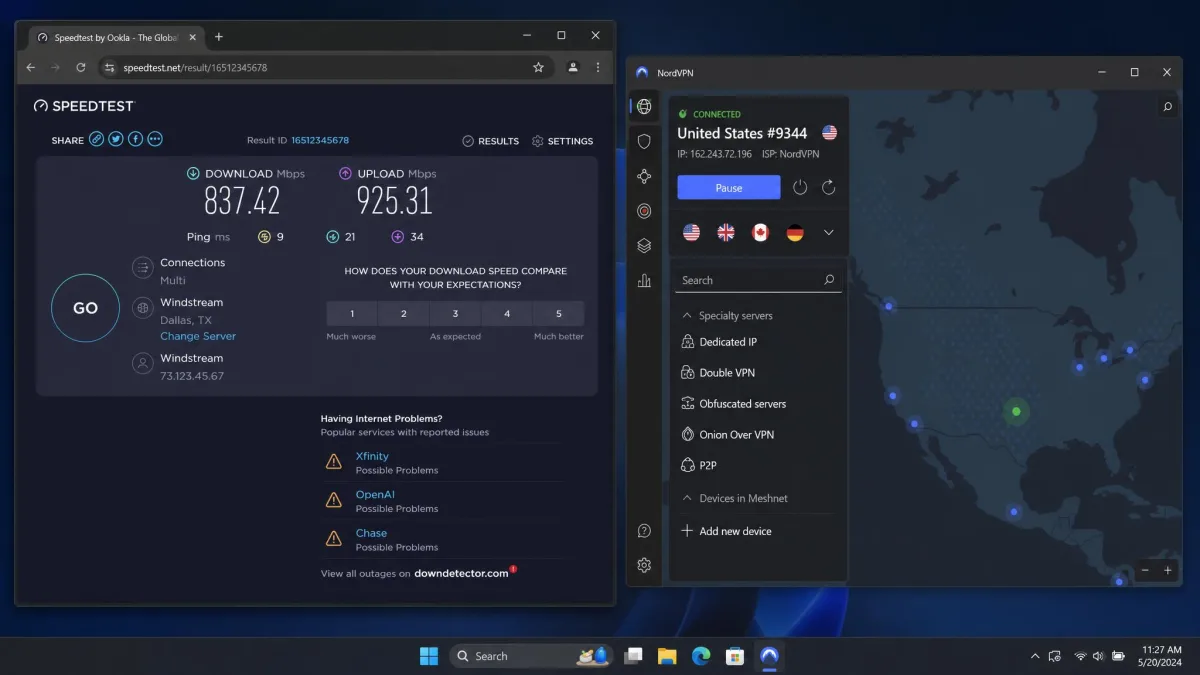Open a new Chrome tab
Screen dimensions: 1200x675
click(x=219, y=37)
